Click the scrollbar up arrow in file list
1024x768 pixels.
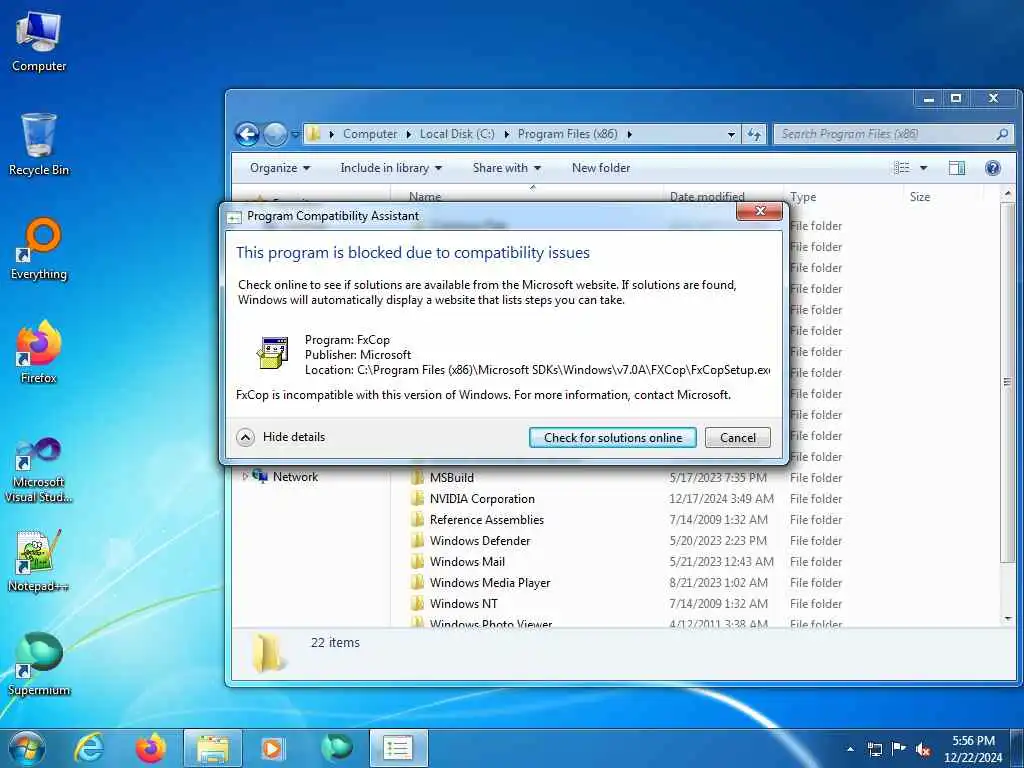click(x=1008, y=194)
